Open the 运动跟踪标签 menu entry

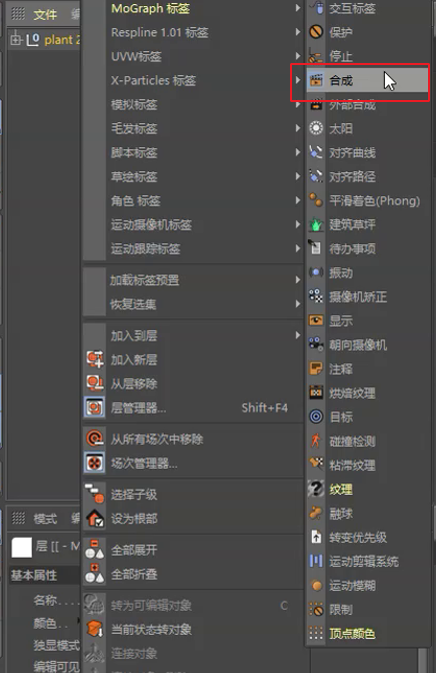(x=193, y=249)
